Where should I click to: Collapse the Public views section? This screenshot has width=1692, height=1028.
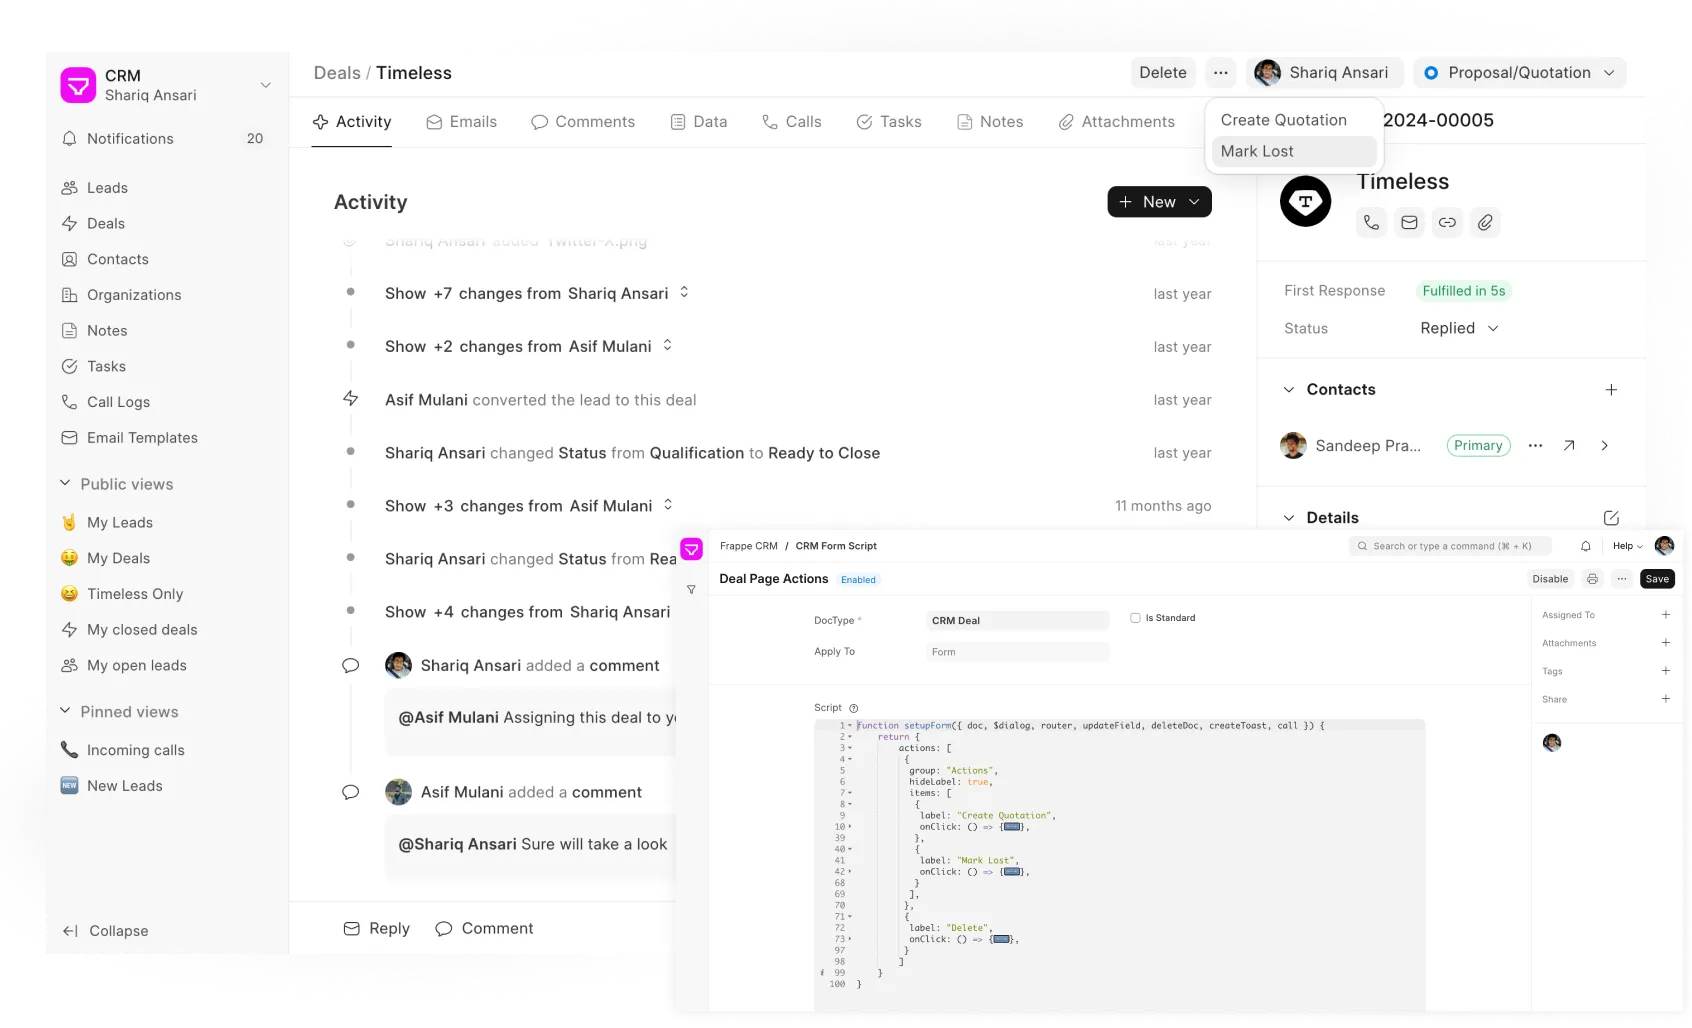coord(65,484)
